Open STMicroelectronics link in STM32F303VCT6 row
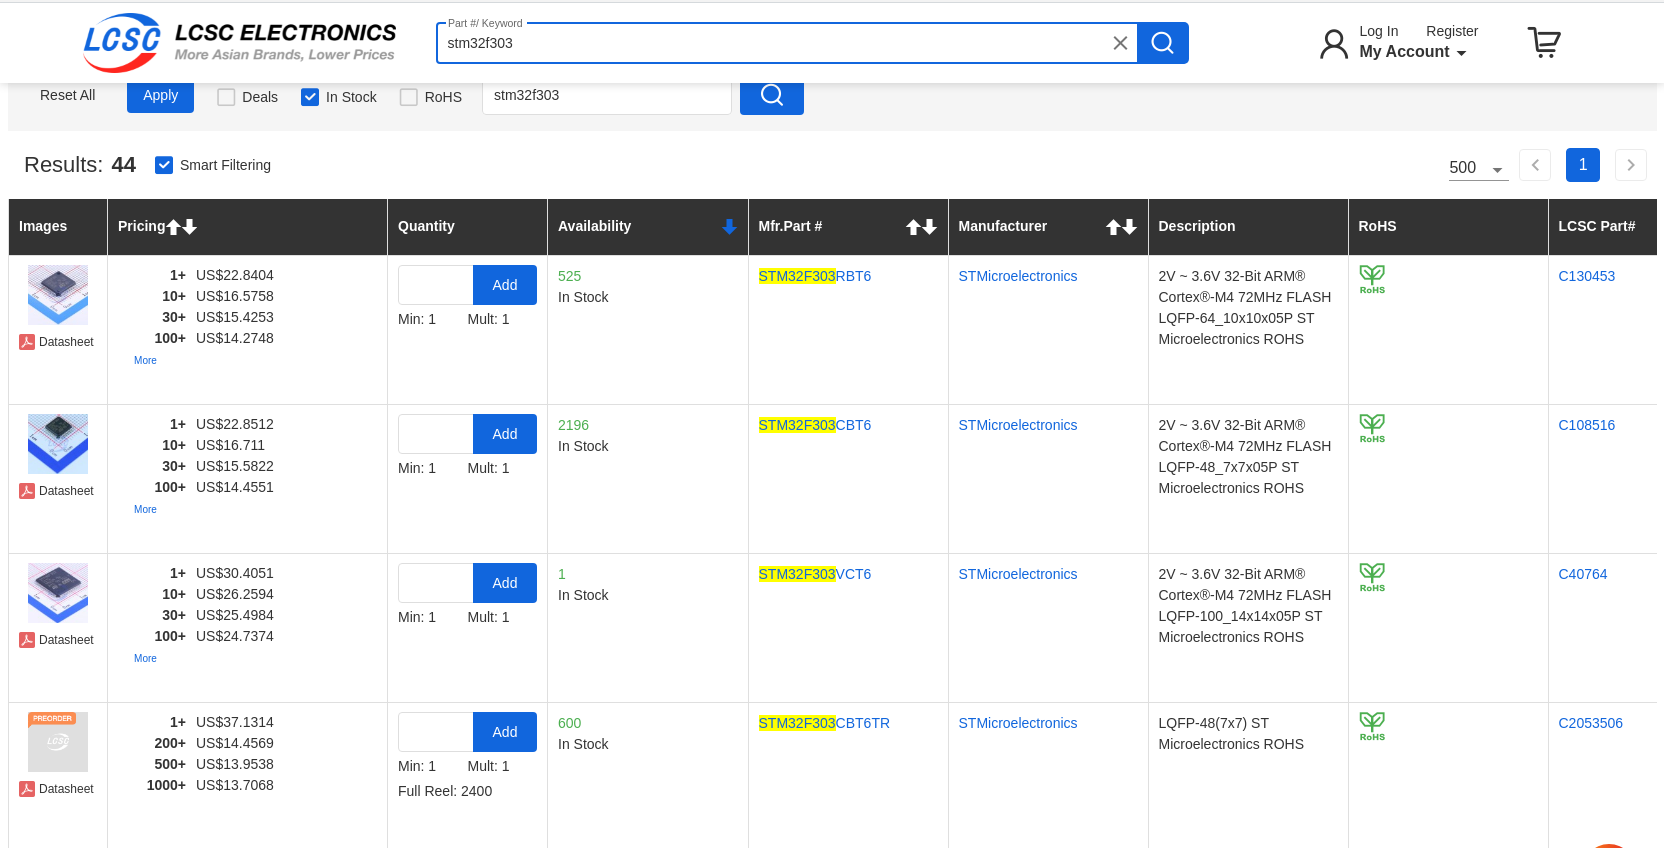 point(1017,574)
